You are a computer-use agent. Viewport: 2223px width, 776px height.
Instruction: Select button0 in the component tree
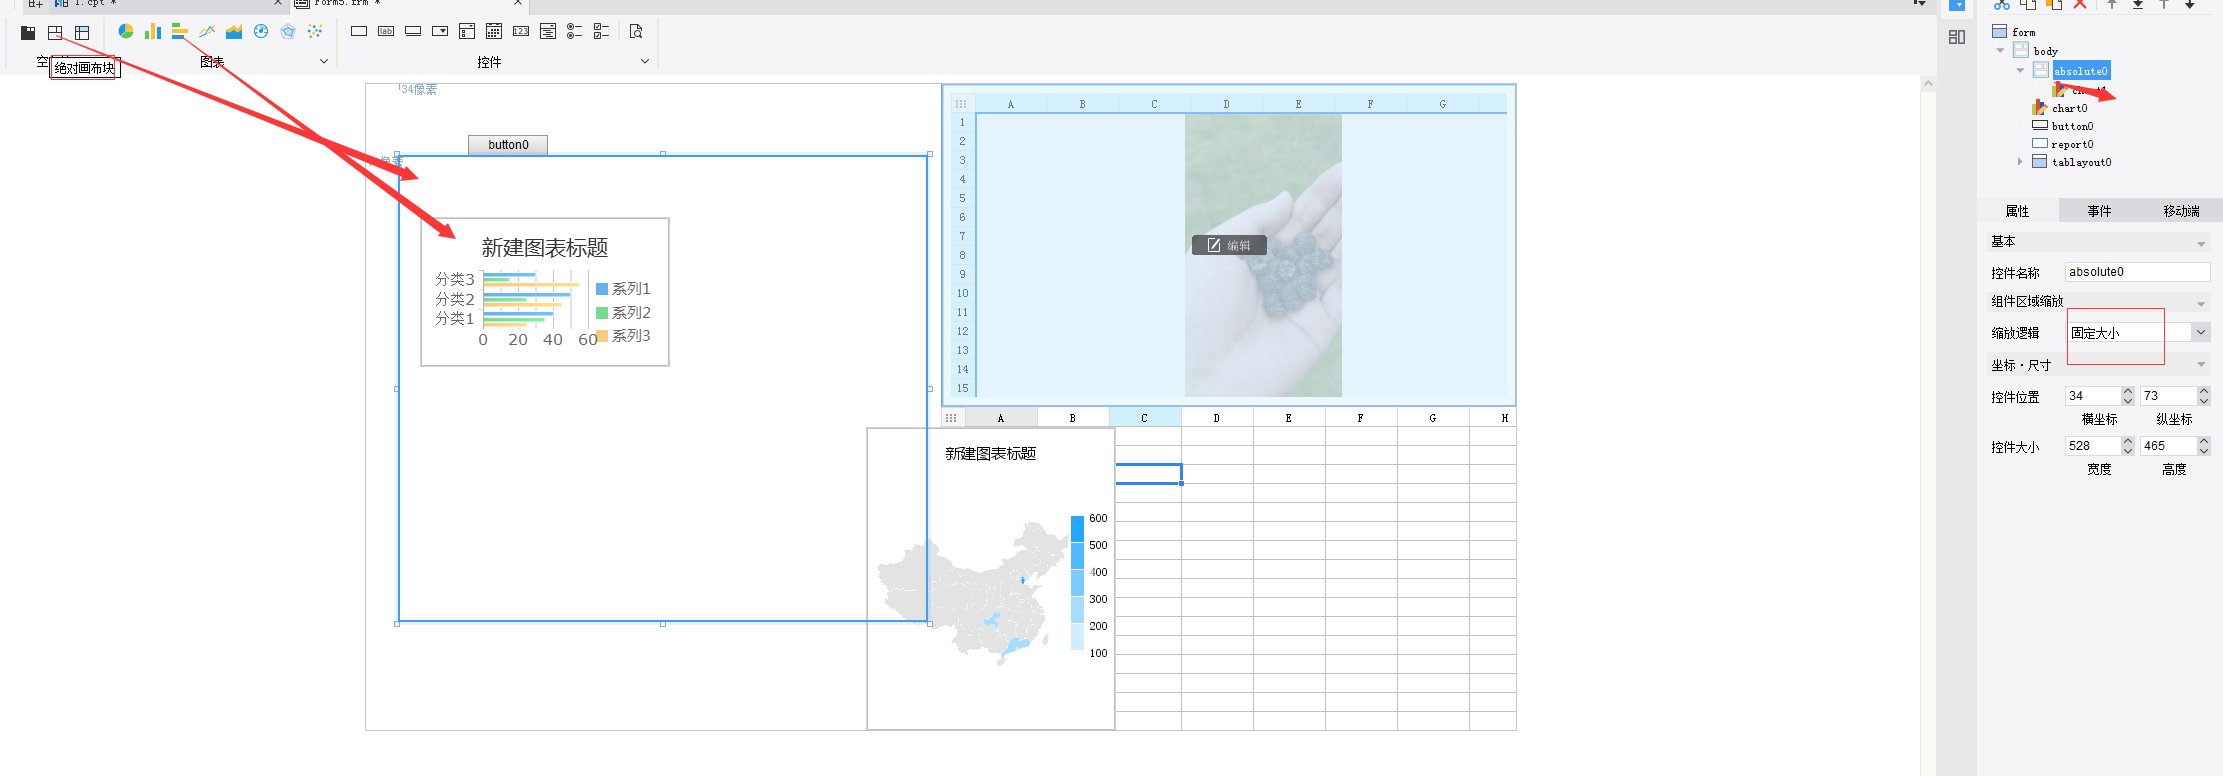tap(2072, 126)
